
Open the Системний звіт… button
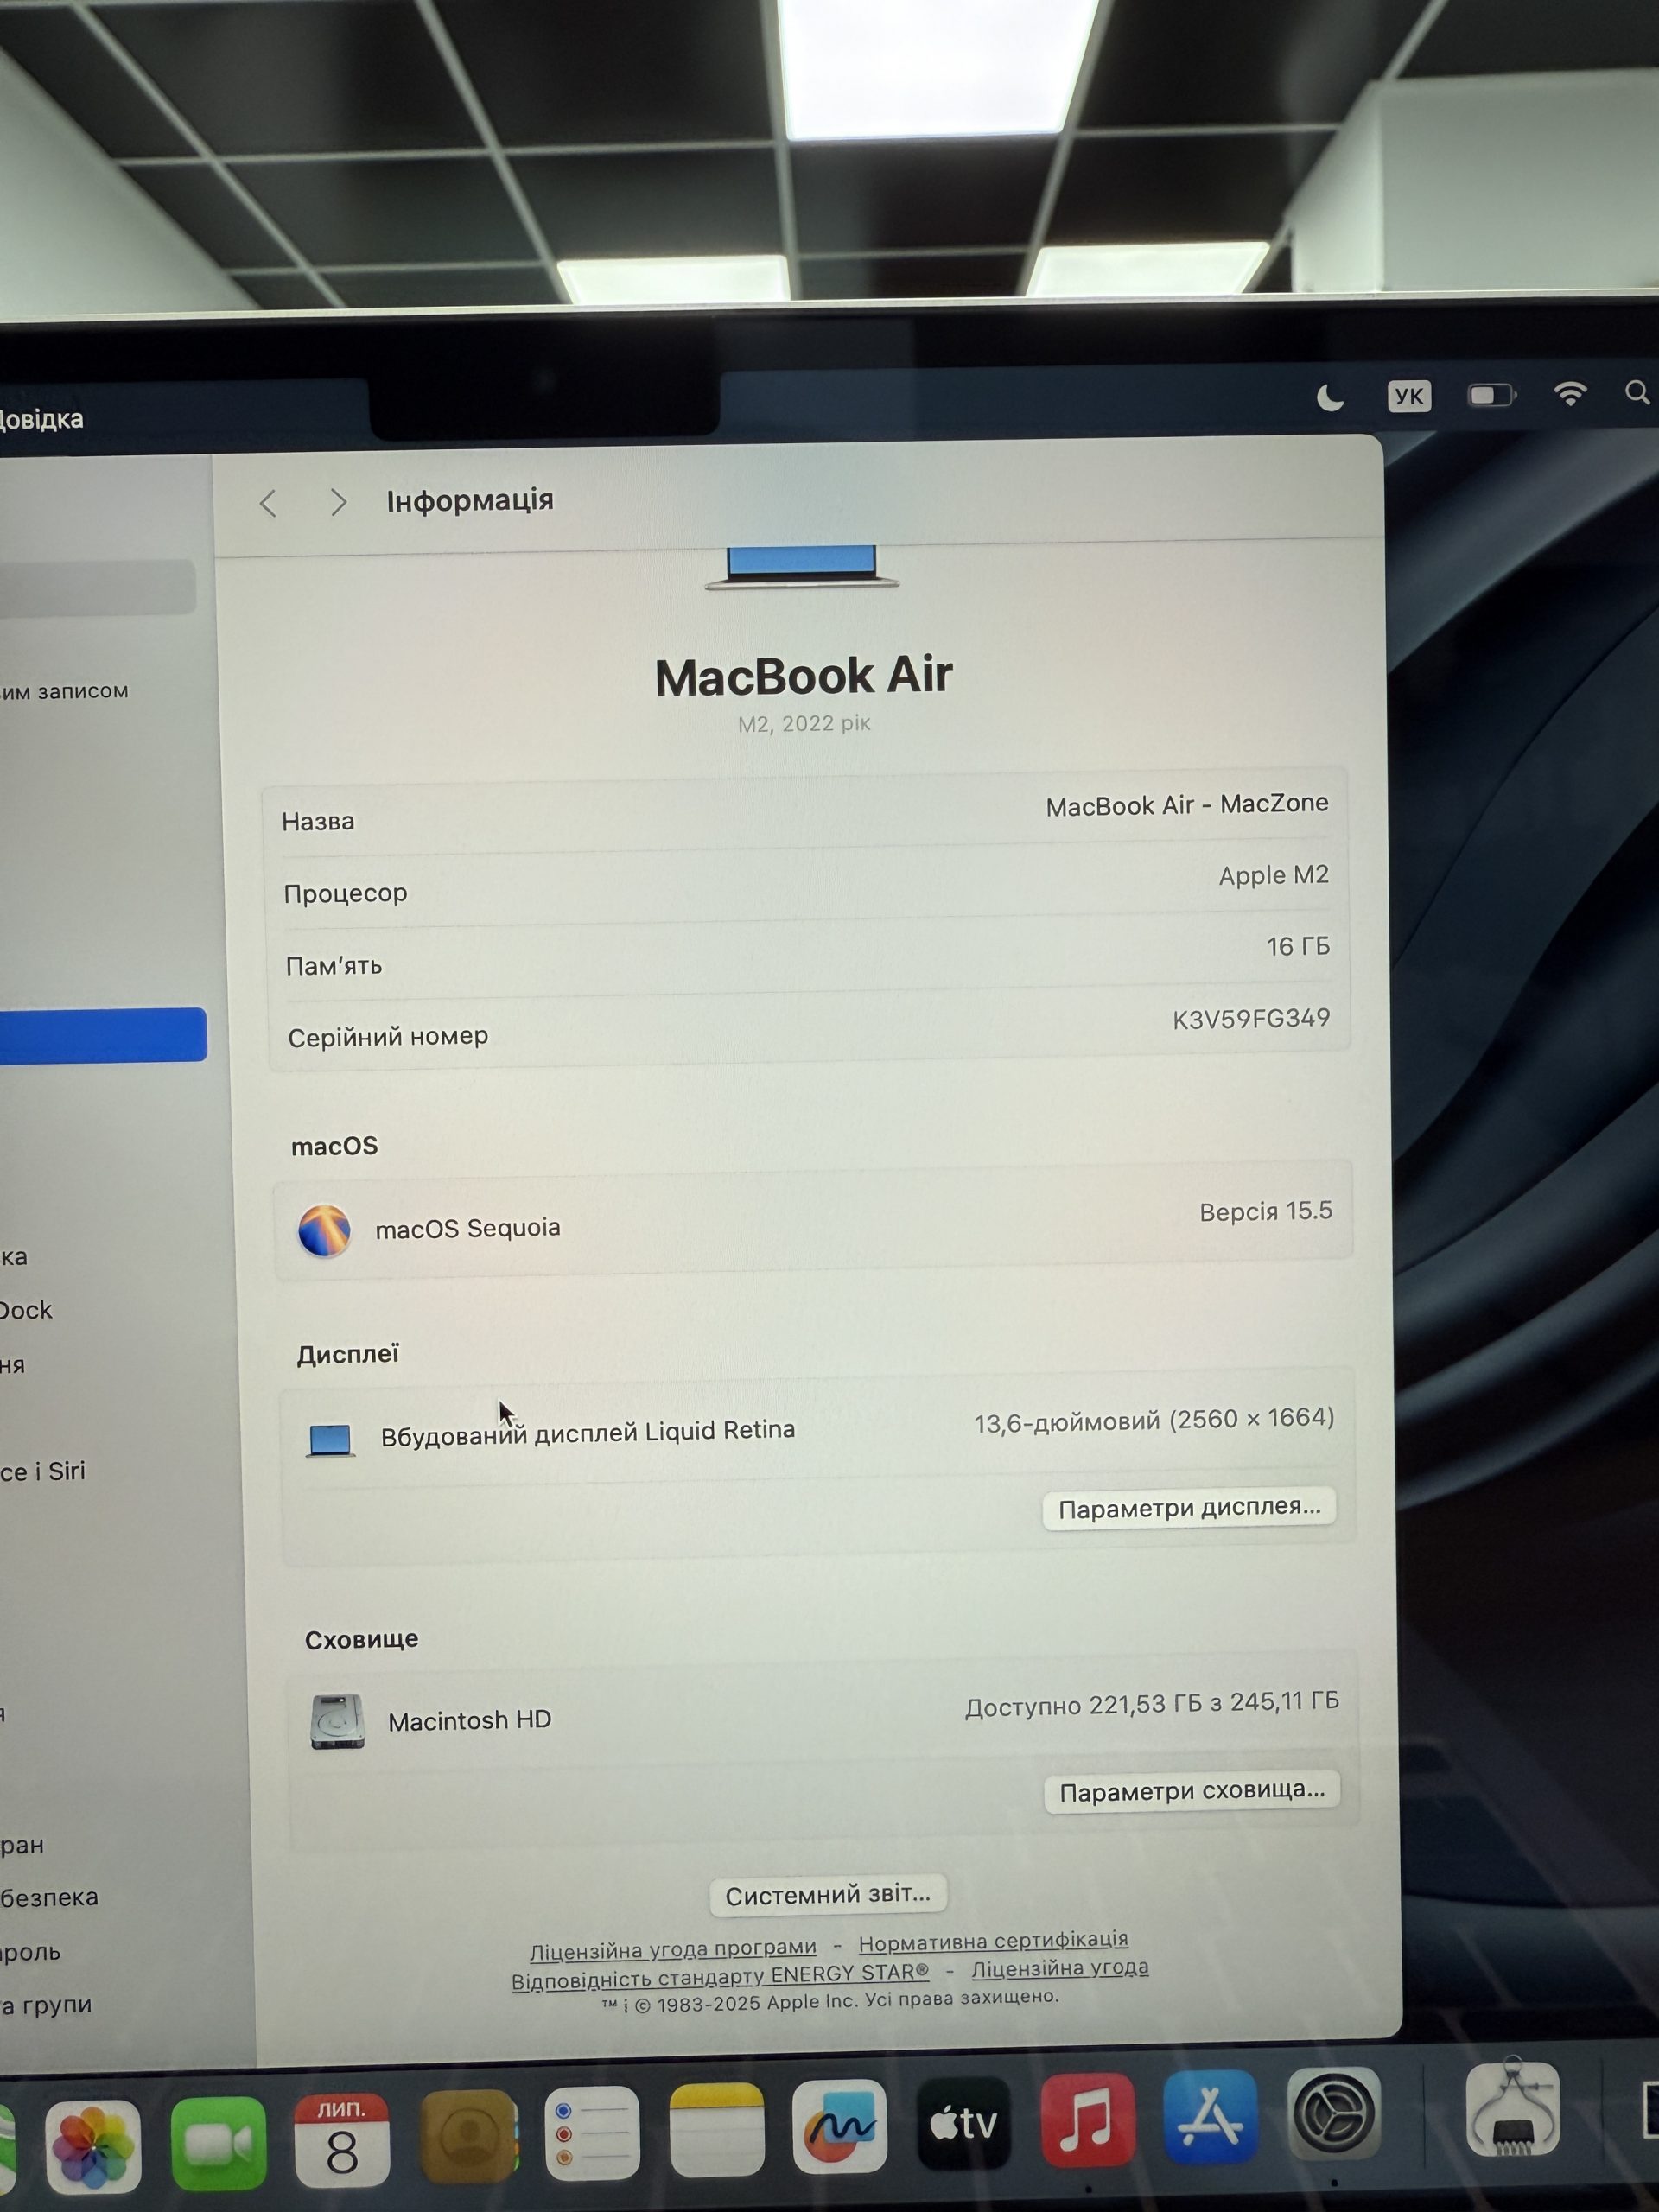pos(828,1895)
